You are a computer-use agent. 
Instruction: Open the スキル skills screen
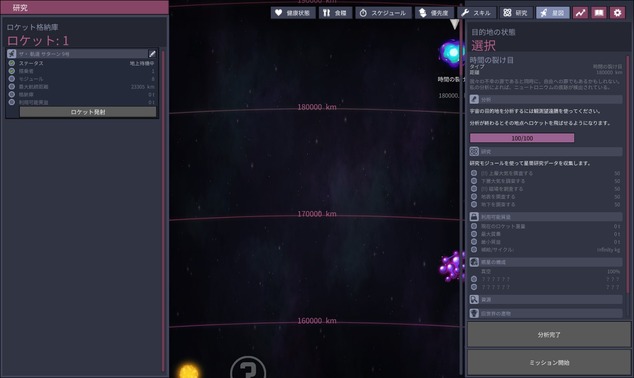(x=476, y=13)
